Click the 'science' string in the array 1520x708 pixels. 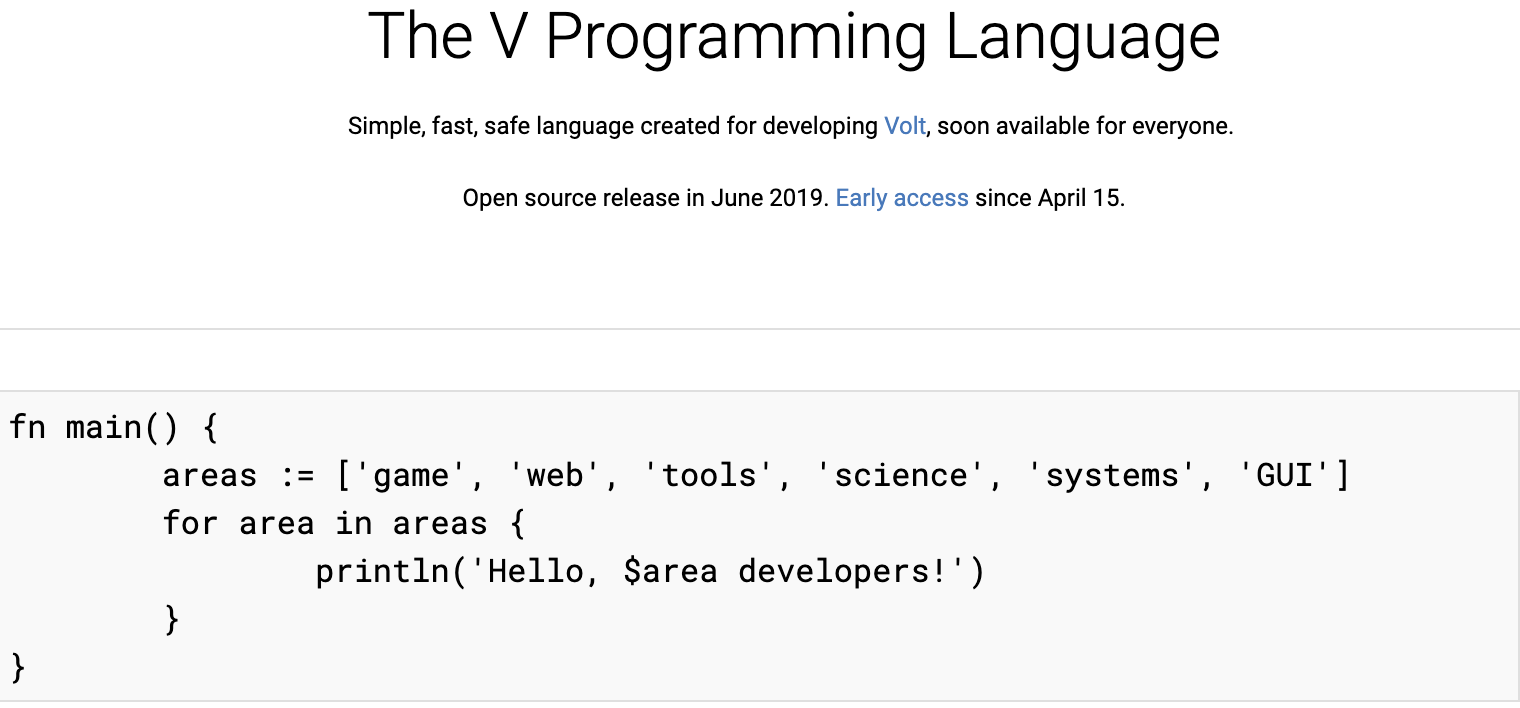click(x=902, y=476)
